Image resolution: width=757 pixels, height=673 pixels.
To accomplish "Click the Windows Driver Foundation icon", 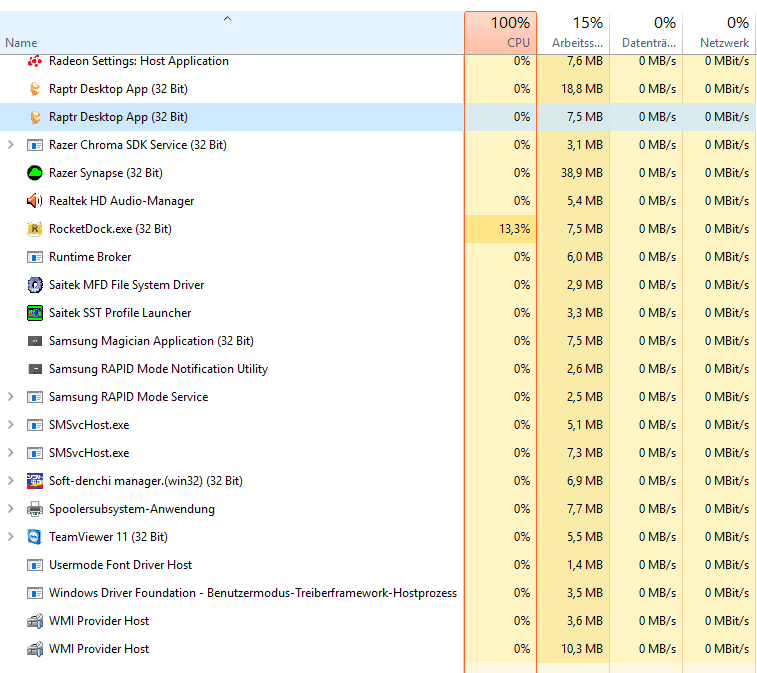I will 35,593.
